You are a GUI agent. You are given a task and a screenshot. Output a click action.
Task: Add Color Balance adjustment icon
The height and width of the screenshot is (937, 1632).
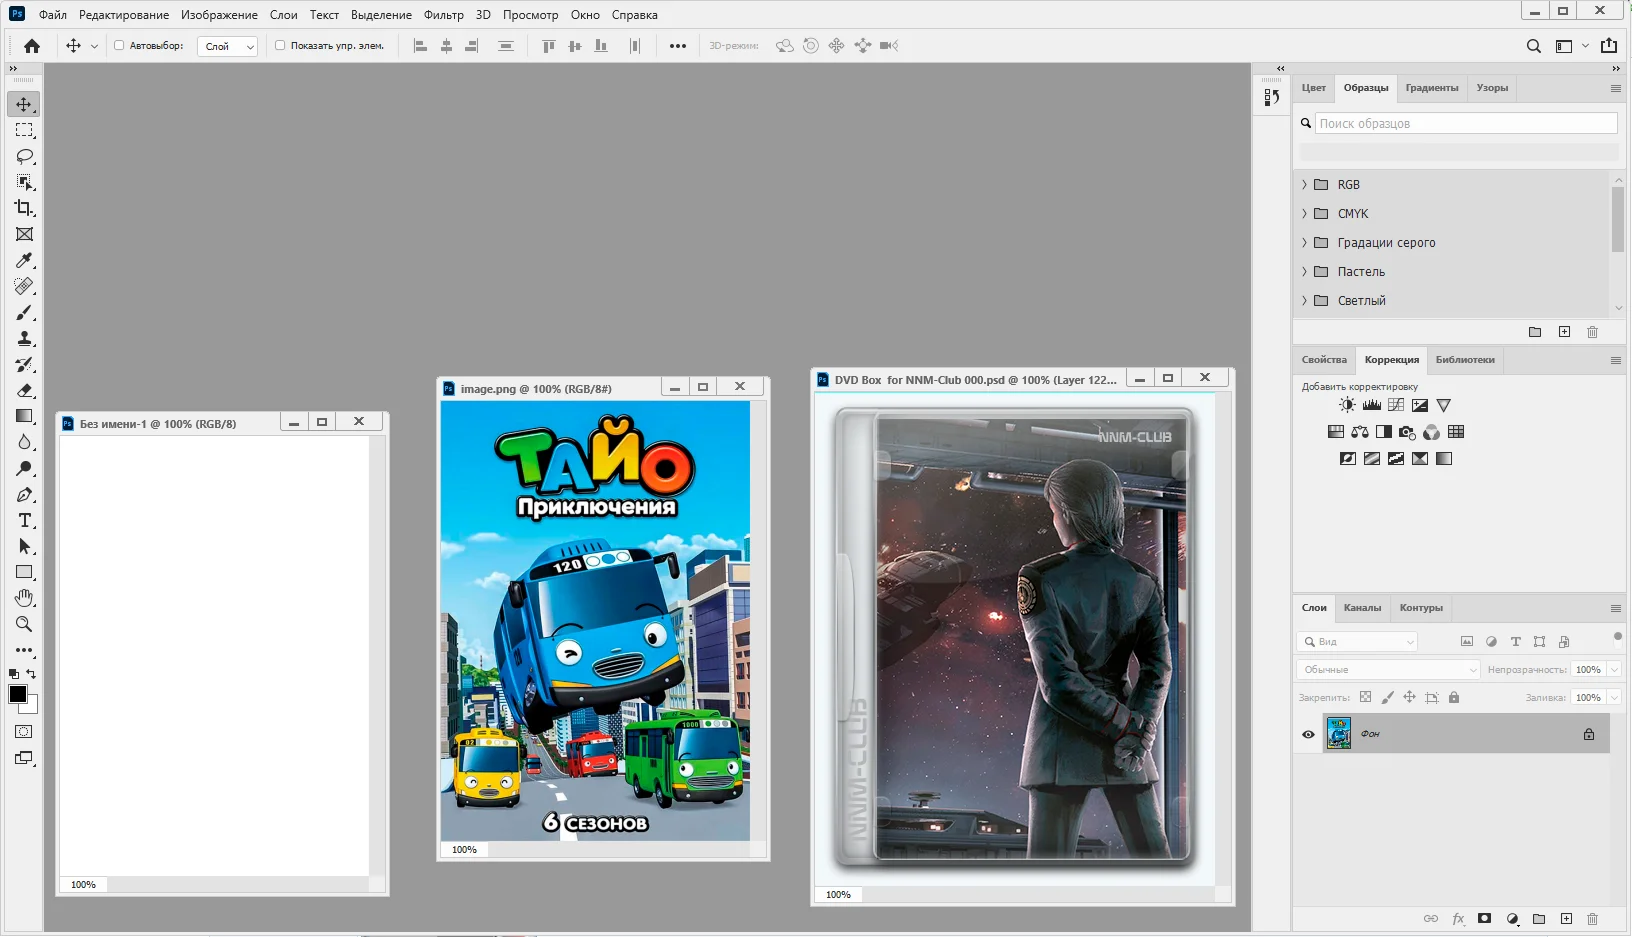tap(1360, 432)
